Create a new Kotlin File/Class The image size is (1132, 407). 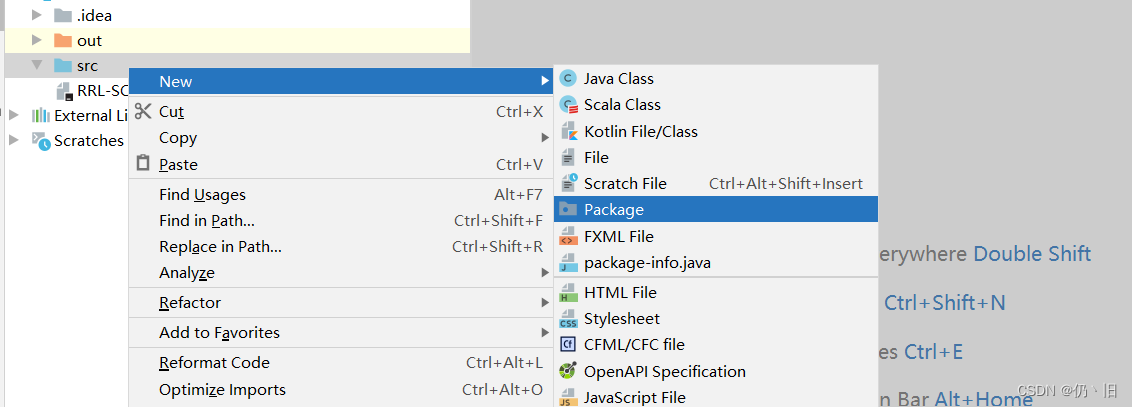click(716, 131)
